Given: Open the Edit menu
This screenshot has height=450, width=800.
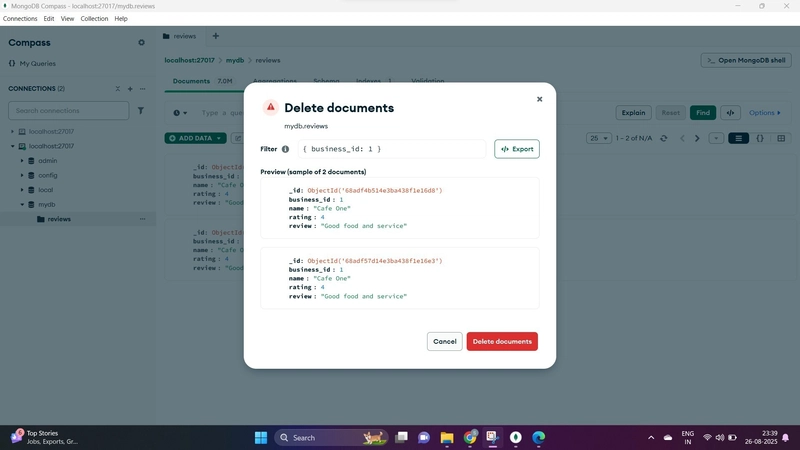Looking at the screenshot, I should tap(49, 18).
